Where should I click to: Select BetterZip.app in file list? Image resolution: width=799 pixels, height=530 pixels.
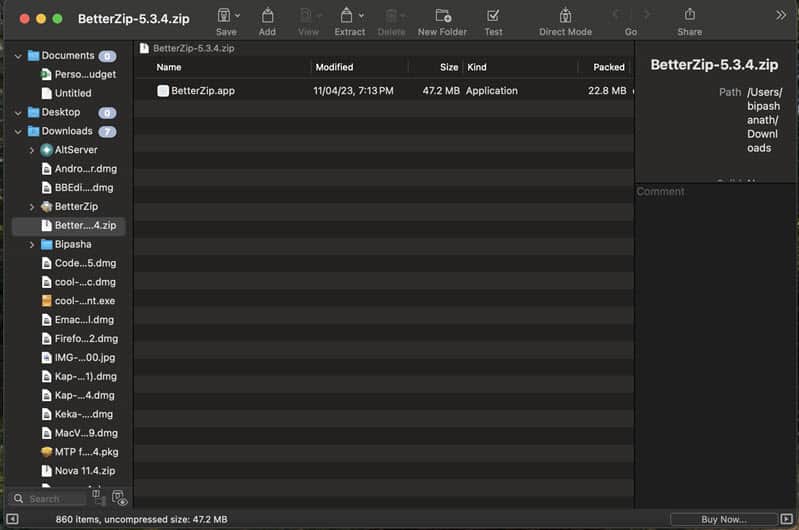pos(202,91)
